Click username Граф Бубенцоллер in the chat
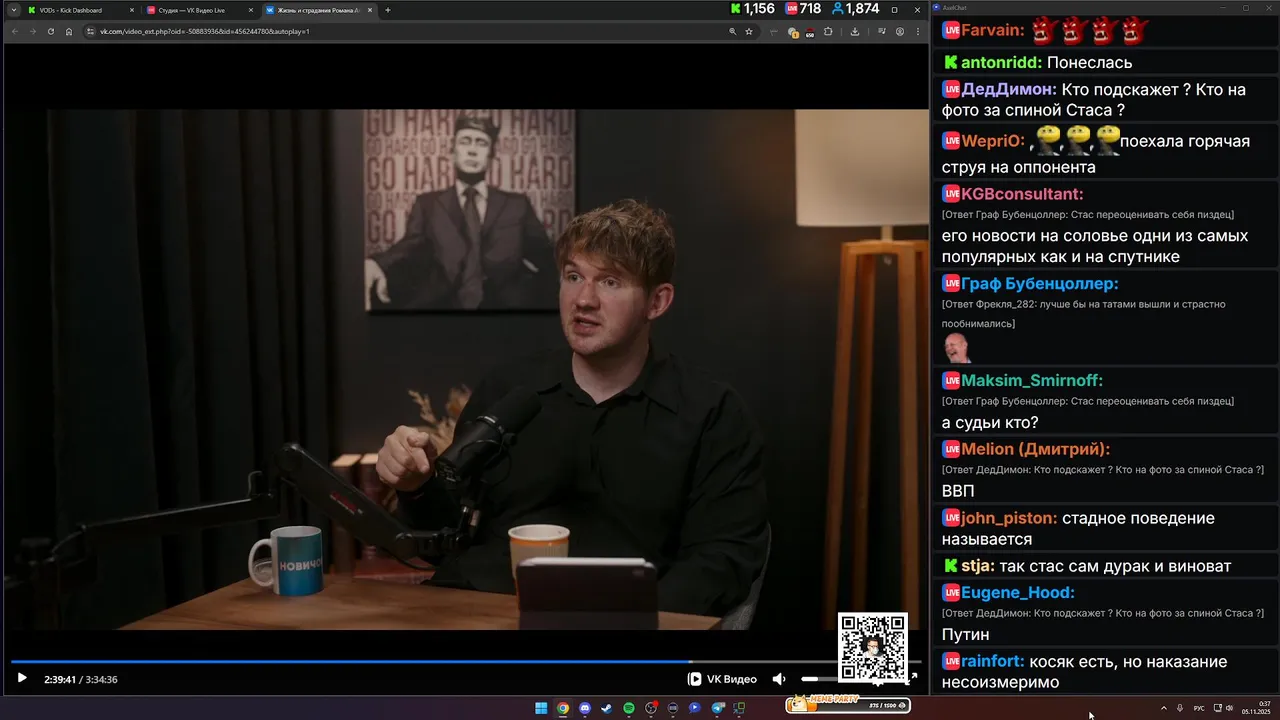 (1040, 284)
